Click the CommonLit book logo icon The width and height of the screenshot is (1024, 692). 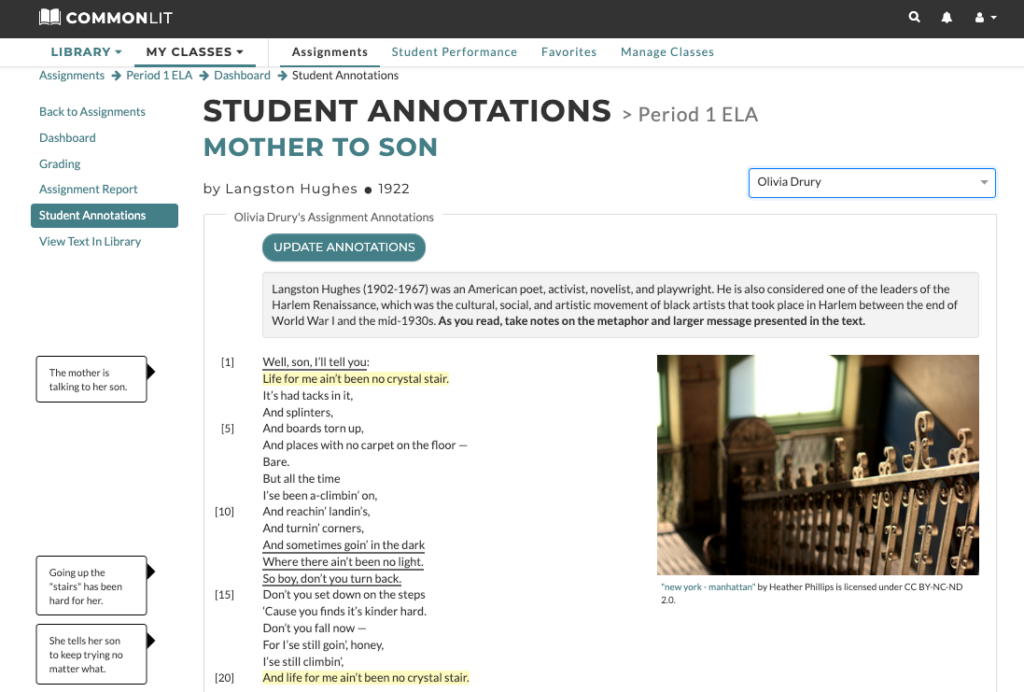[50, 17]
